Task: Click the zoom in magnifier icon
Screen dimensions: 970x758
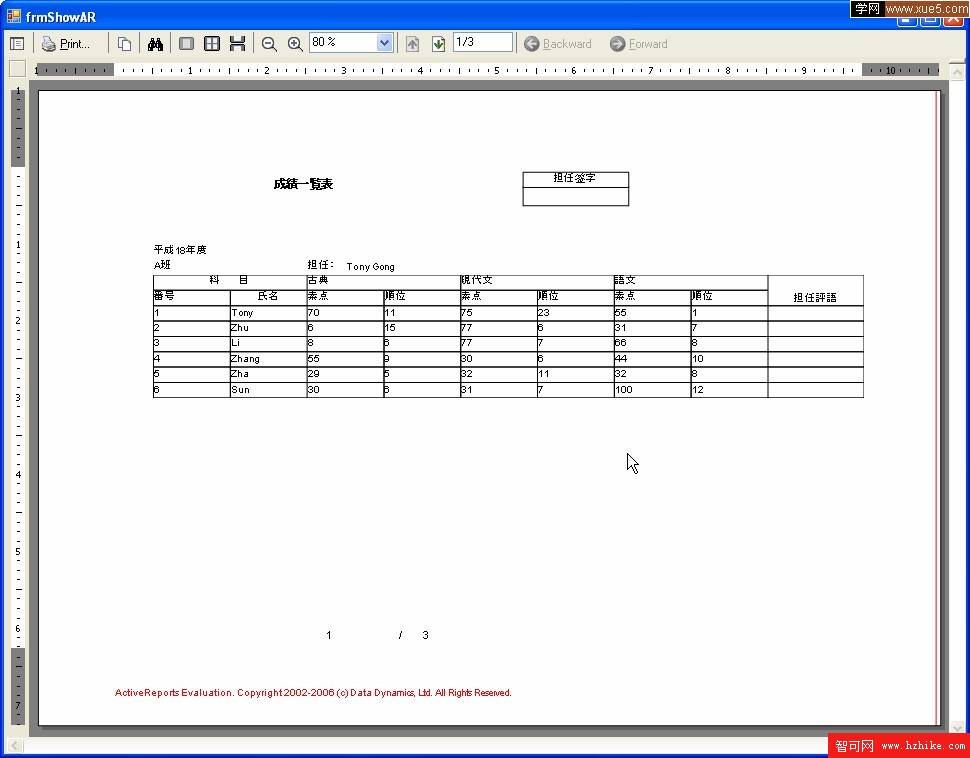Action: [295, 44]
